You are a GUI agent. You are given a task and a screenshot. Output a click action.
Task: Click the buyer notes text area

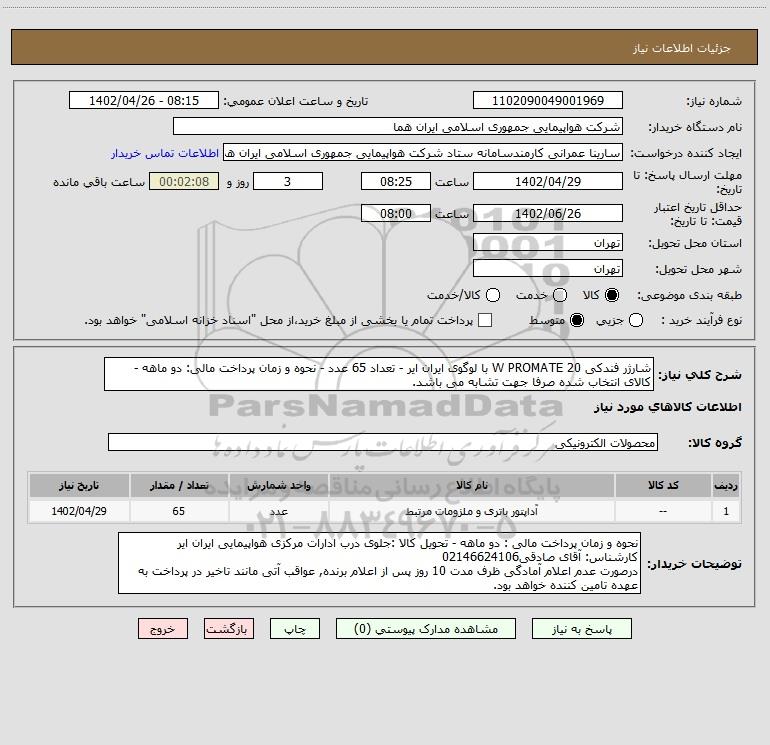(380, 563)
